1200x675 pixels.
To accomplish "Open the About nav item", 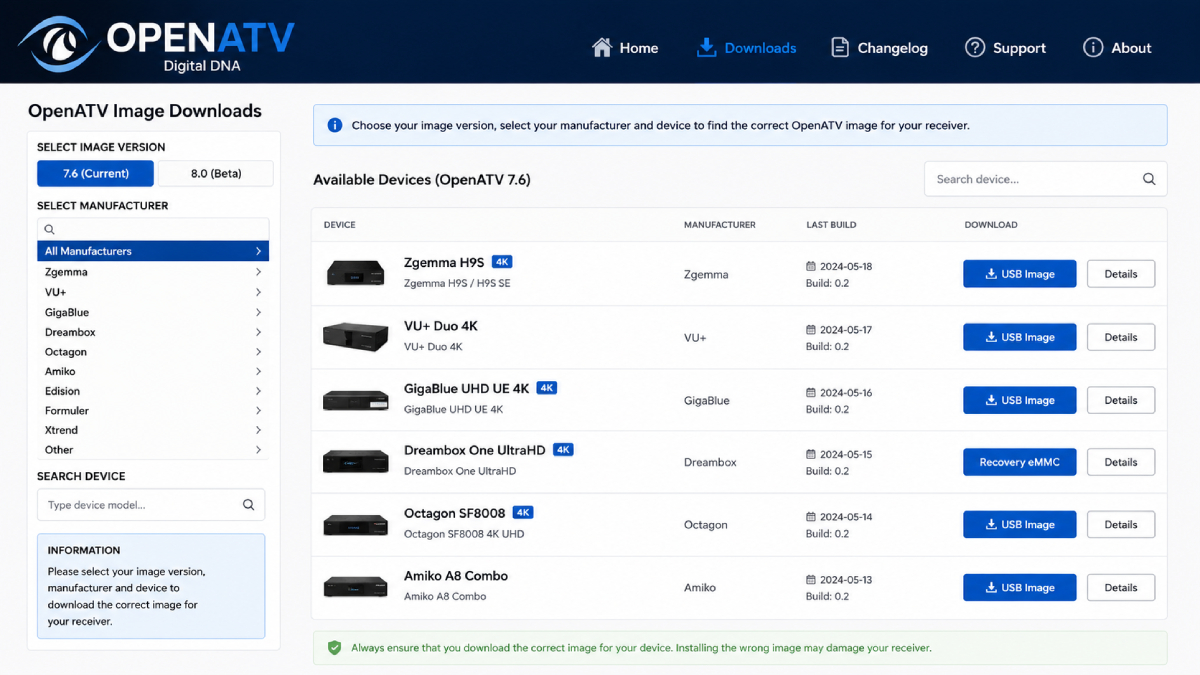I will click(x=1117, y=47).
